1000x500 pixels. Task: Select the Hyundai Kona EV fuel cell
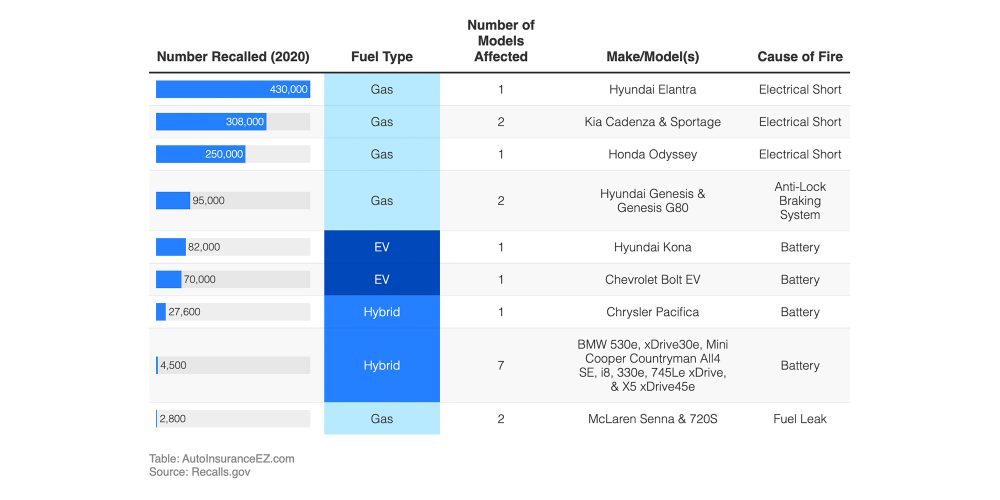coord(381,247)
